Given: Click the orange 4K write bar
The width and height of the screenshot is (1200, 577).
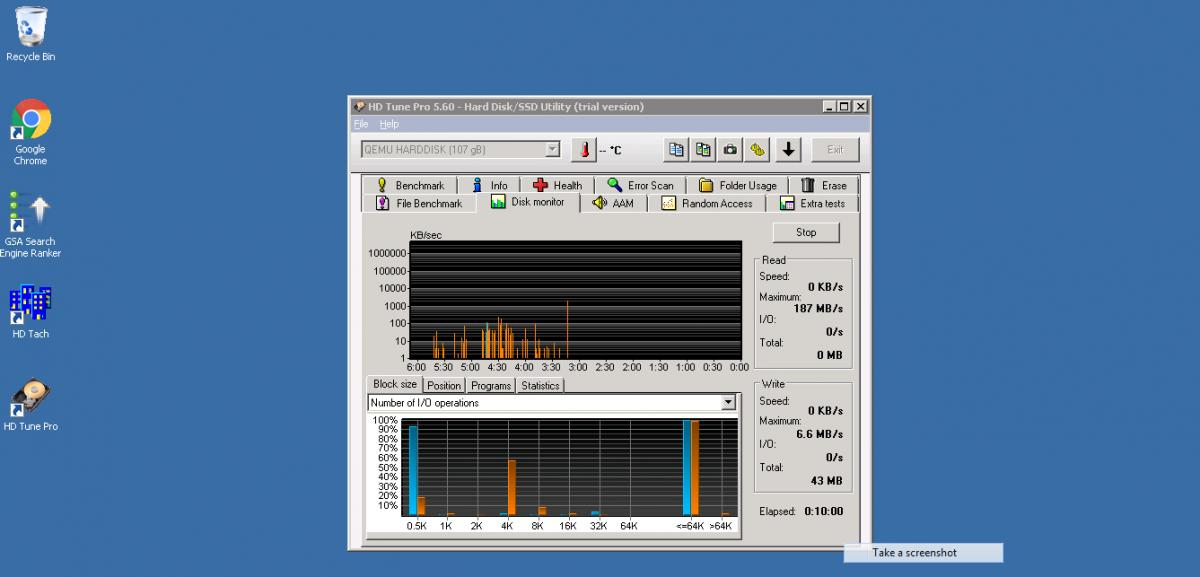Looking at the screenshot, I should (x=512, y=487).
